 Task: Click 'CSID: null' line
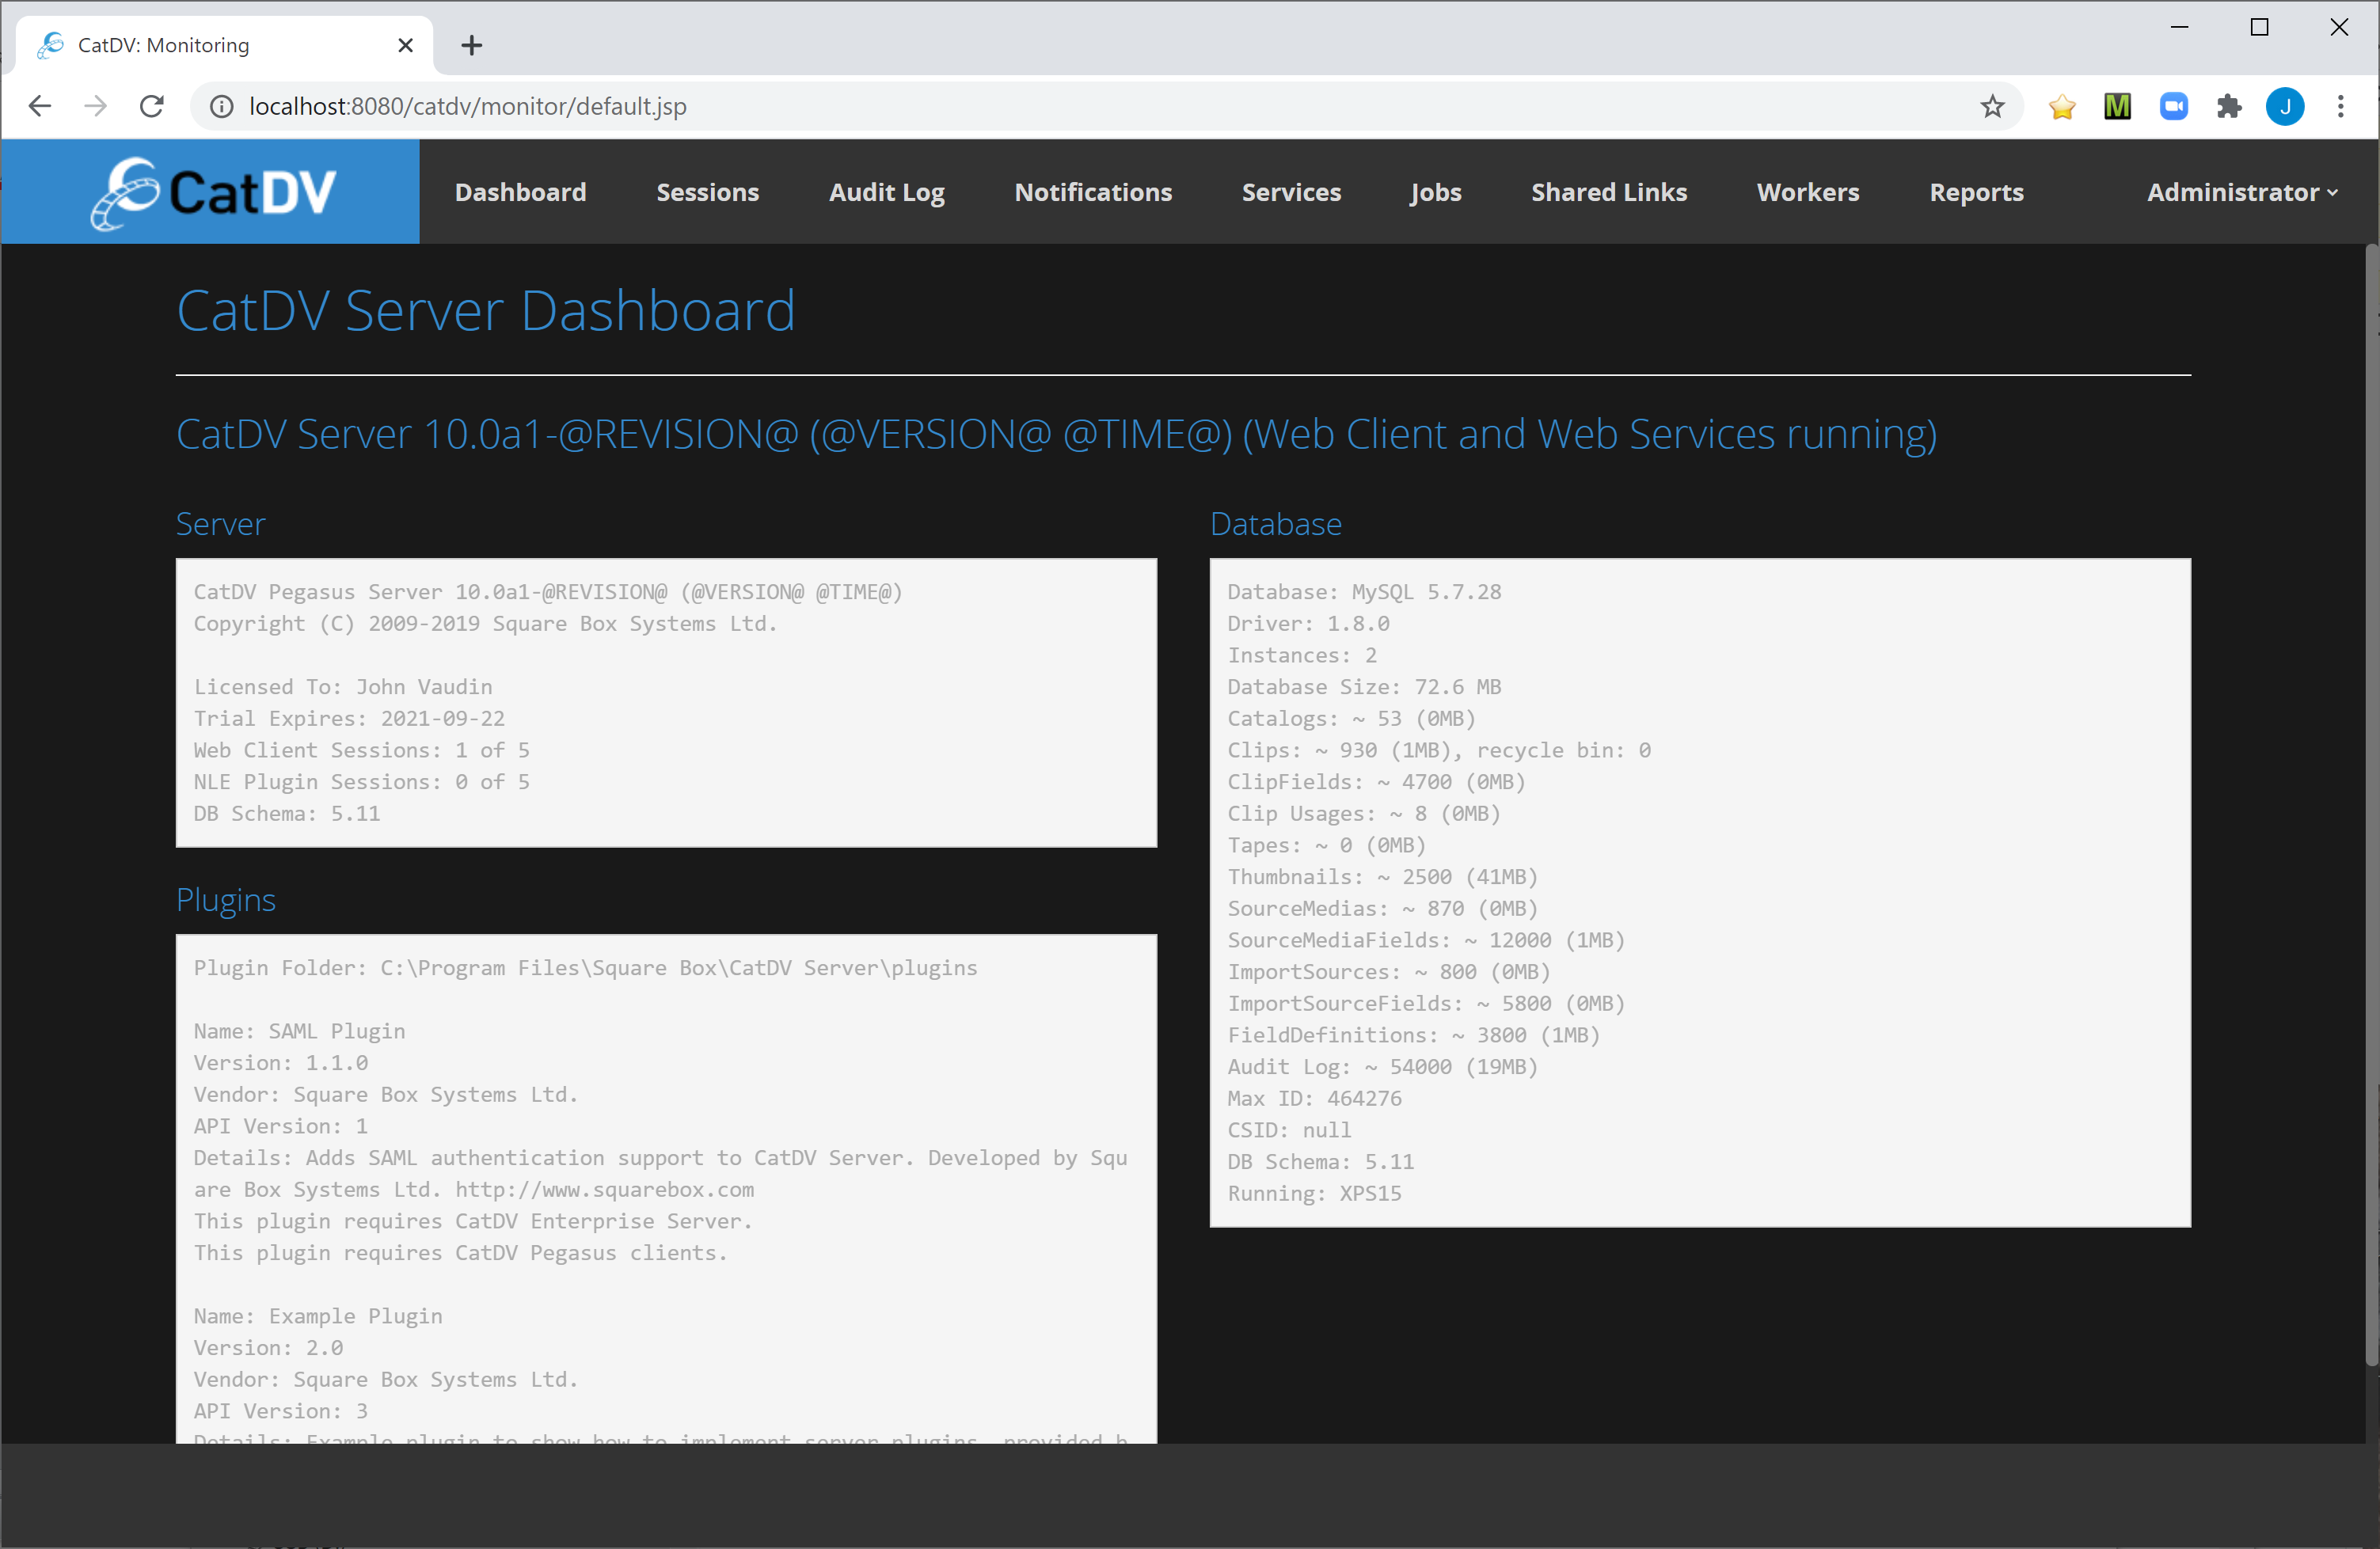point(1289,1130)
